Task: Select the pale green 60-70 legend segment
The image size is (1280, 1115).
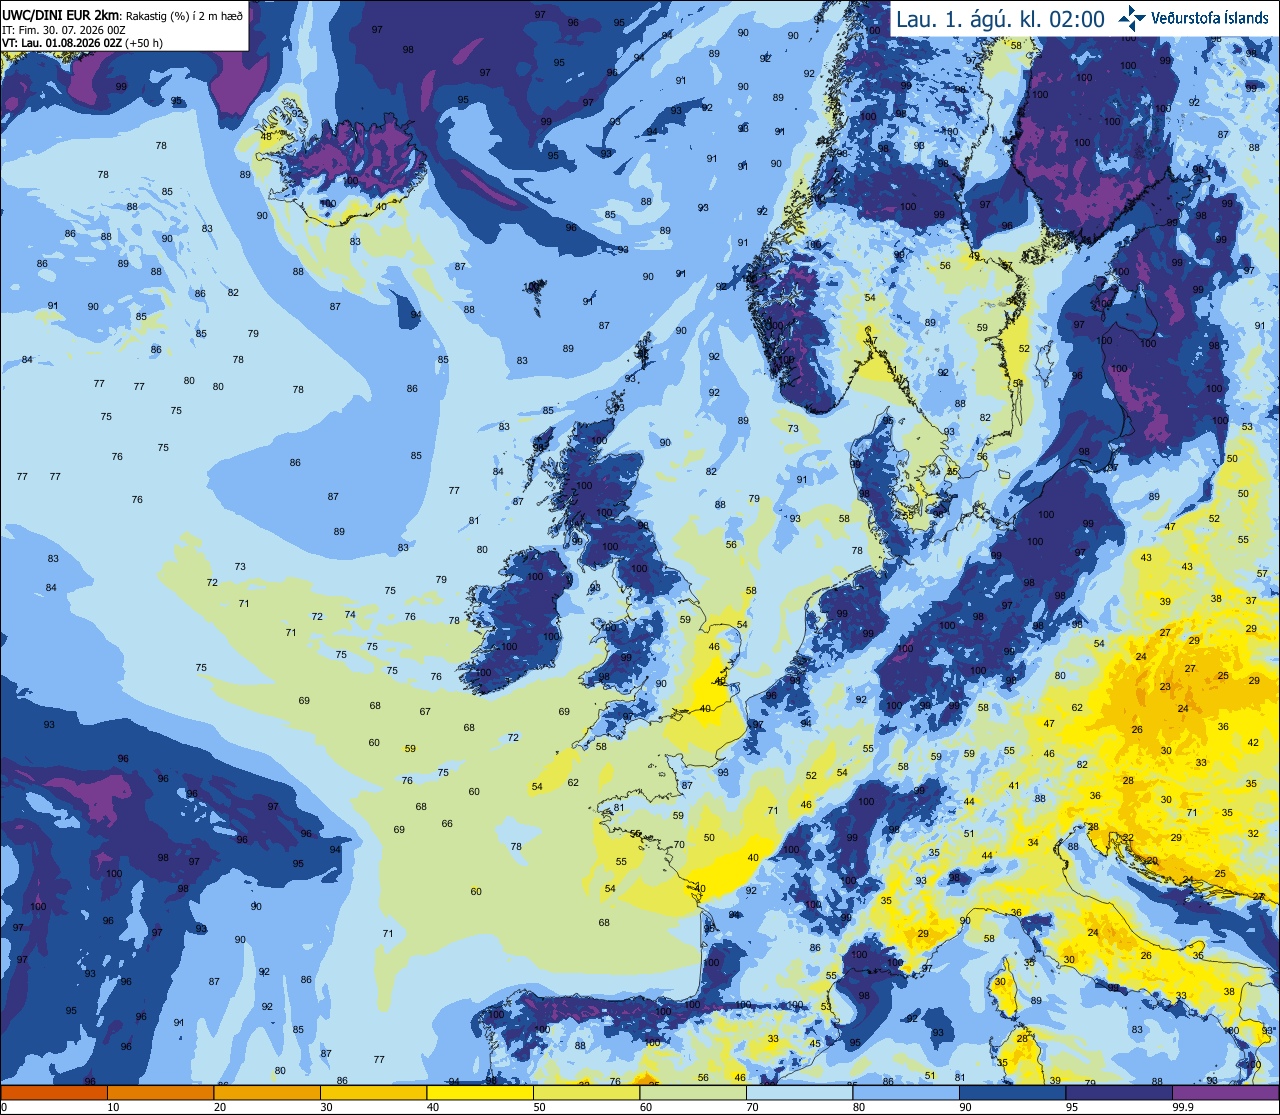Action: (x=693, y=1092)
